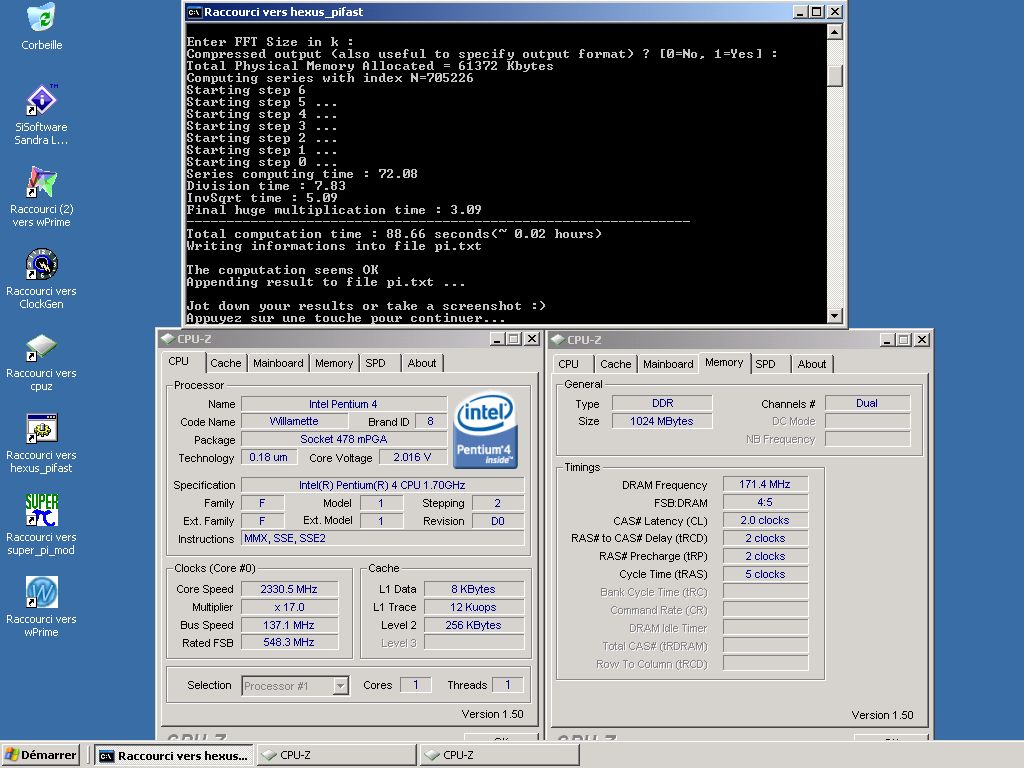Click the Willamette code name field
Viewport: 1024px width, 768px height.
click(x=294, y=421)
